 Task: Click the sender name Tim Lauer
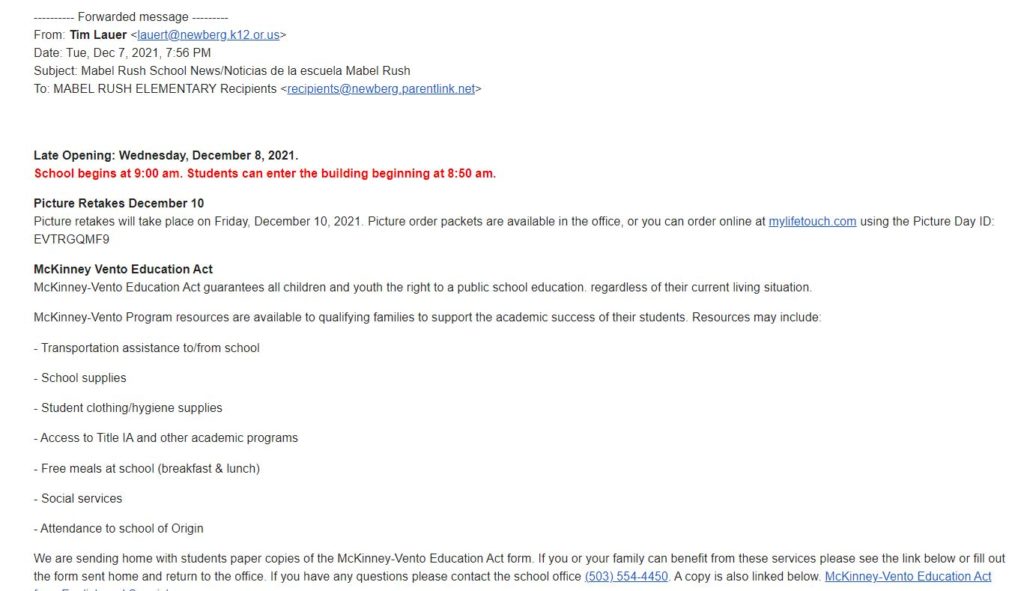(98, 35)
